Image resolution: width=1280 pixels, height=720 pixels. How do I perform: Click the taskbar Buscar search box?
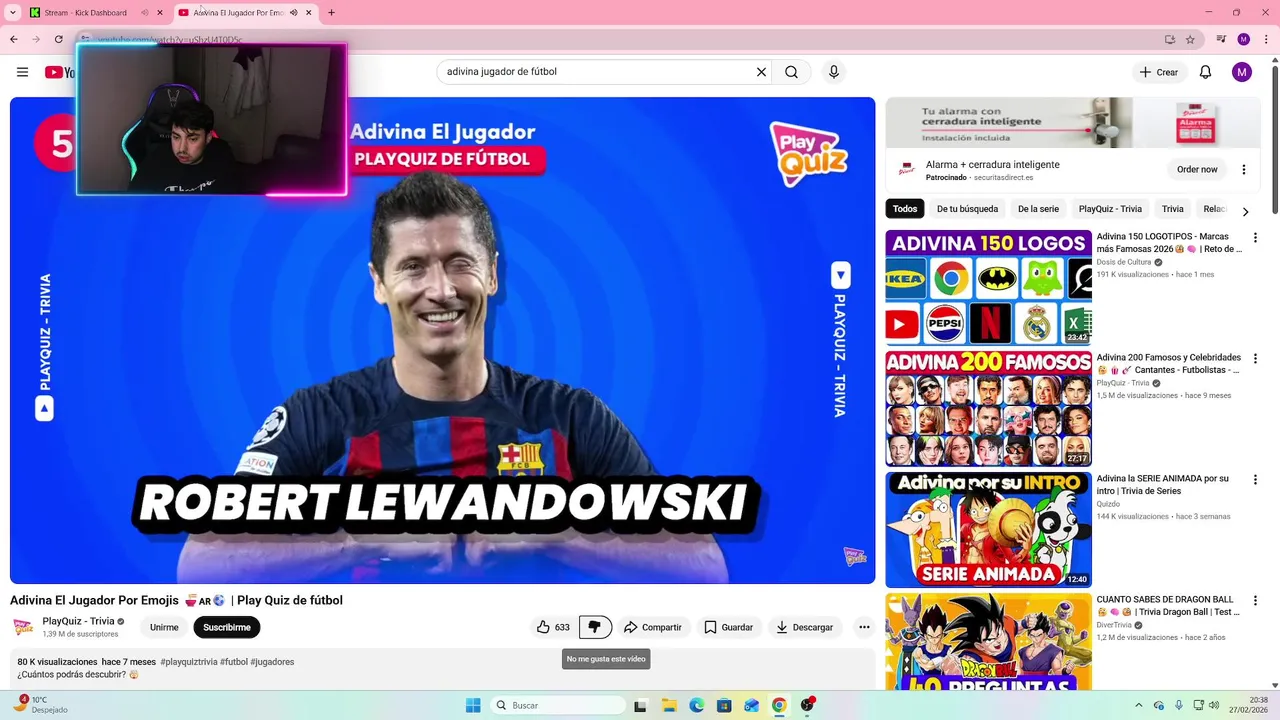point(558,705)
